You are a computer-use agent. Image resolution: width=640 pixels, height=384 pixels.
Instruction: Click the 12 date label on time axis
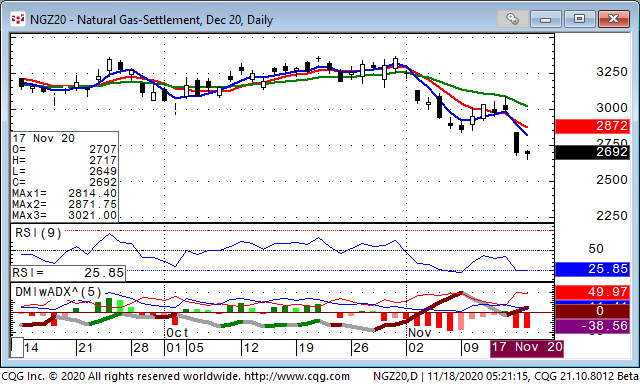[x=251, y=348]
